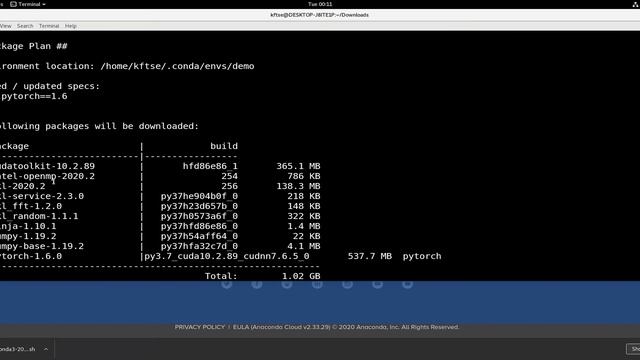Click the 537.7 MB size value
Screen dimensions: 640x360
(370, 256)
